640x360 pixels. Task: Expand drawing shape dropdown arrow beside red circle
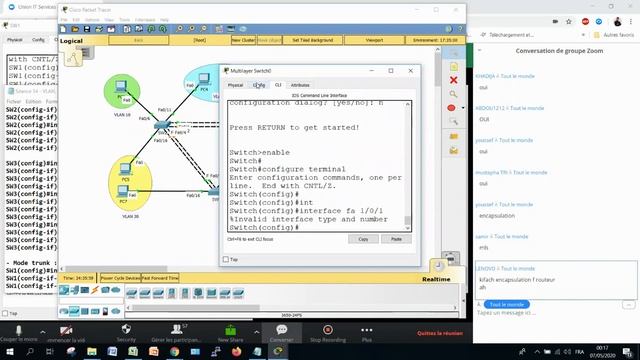click(x=463, y=108)
